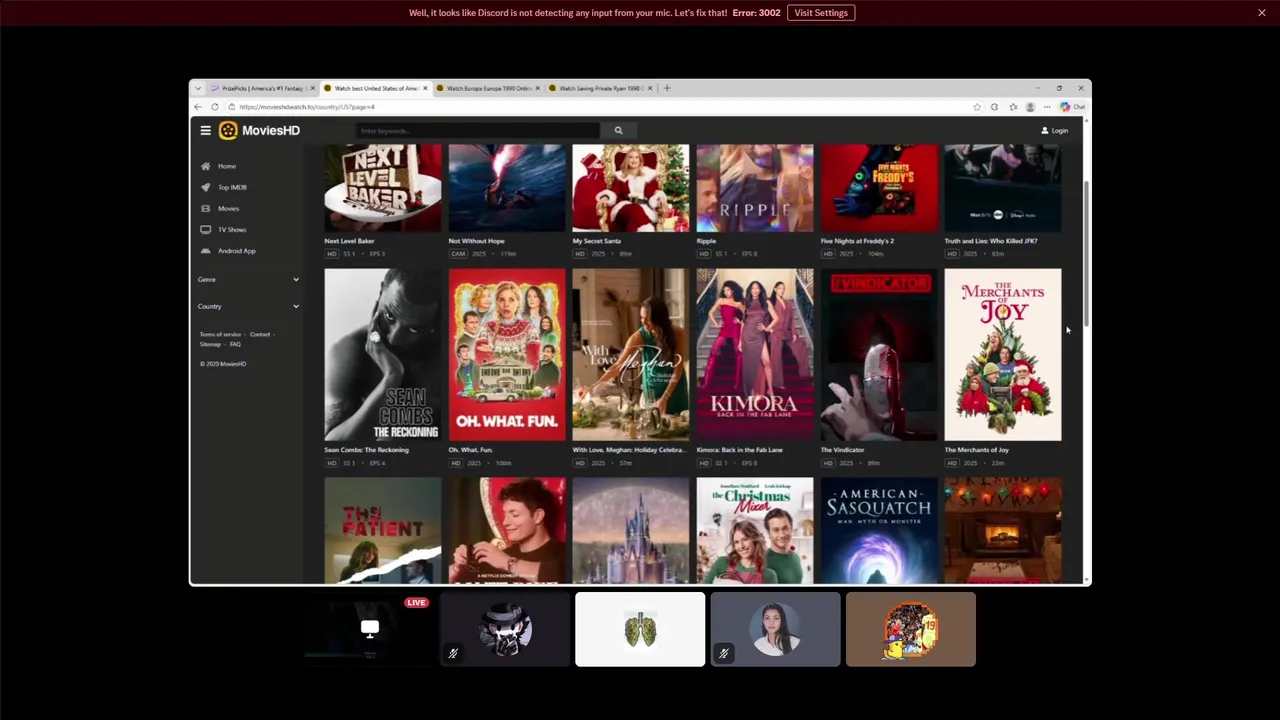1280x720 pixels.
Task: Open the browser favorites list icon
Action: coord(1013,107)
